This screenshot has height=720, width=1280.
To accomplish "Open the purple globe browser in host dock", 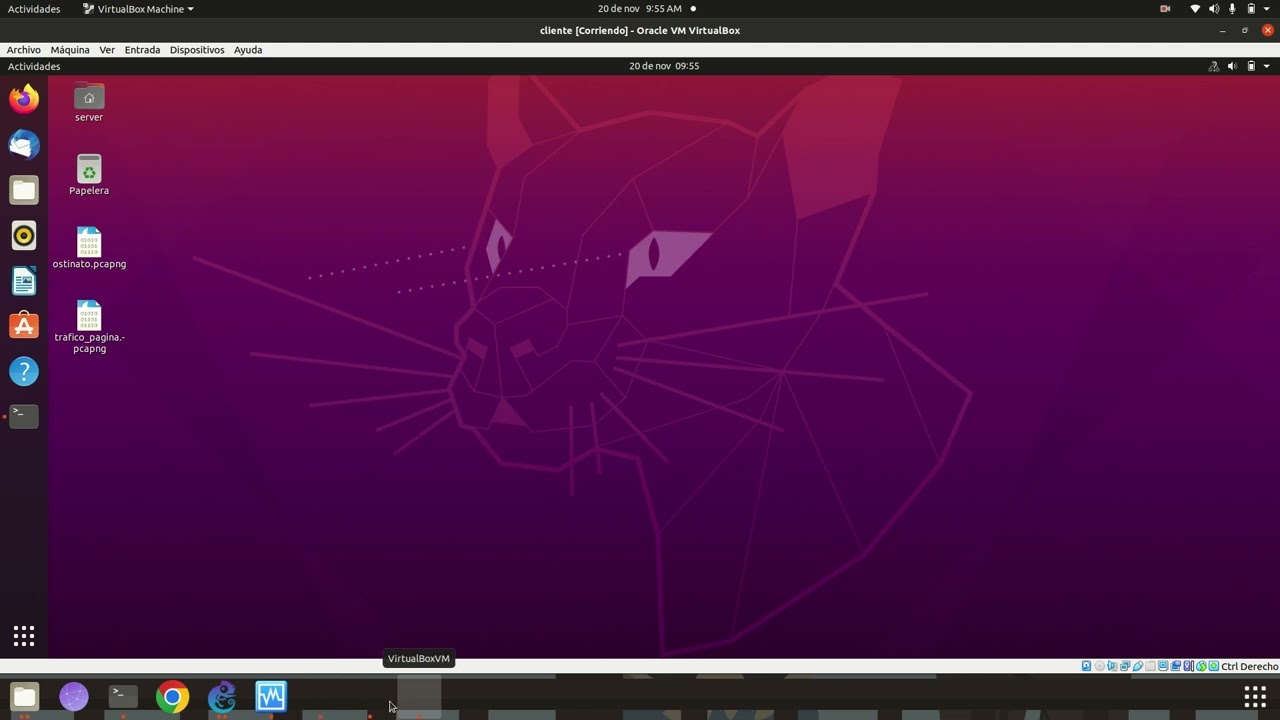I will click(74, 696).
